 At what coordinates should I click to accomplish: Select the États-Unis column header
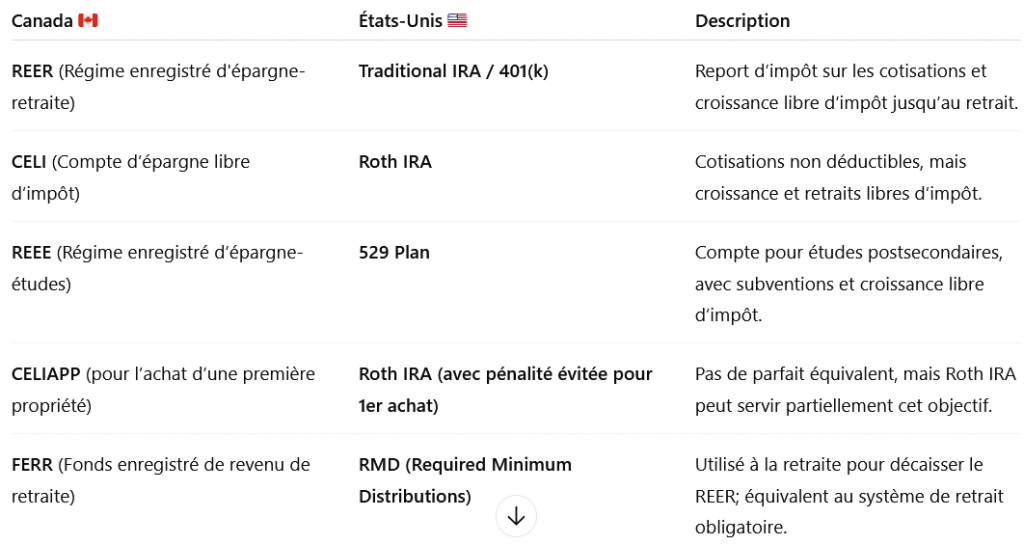point(413,21)
